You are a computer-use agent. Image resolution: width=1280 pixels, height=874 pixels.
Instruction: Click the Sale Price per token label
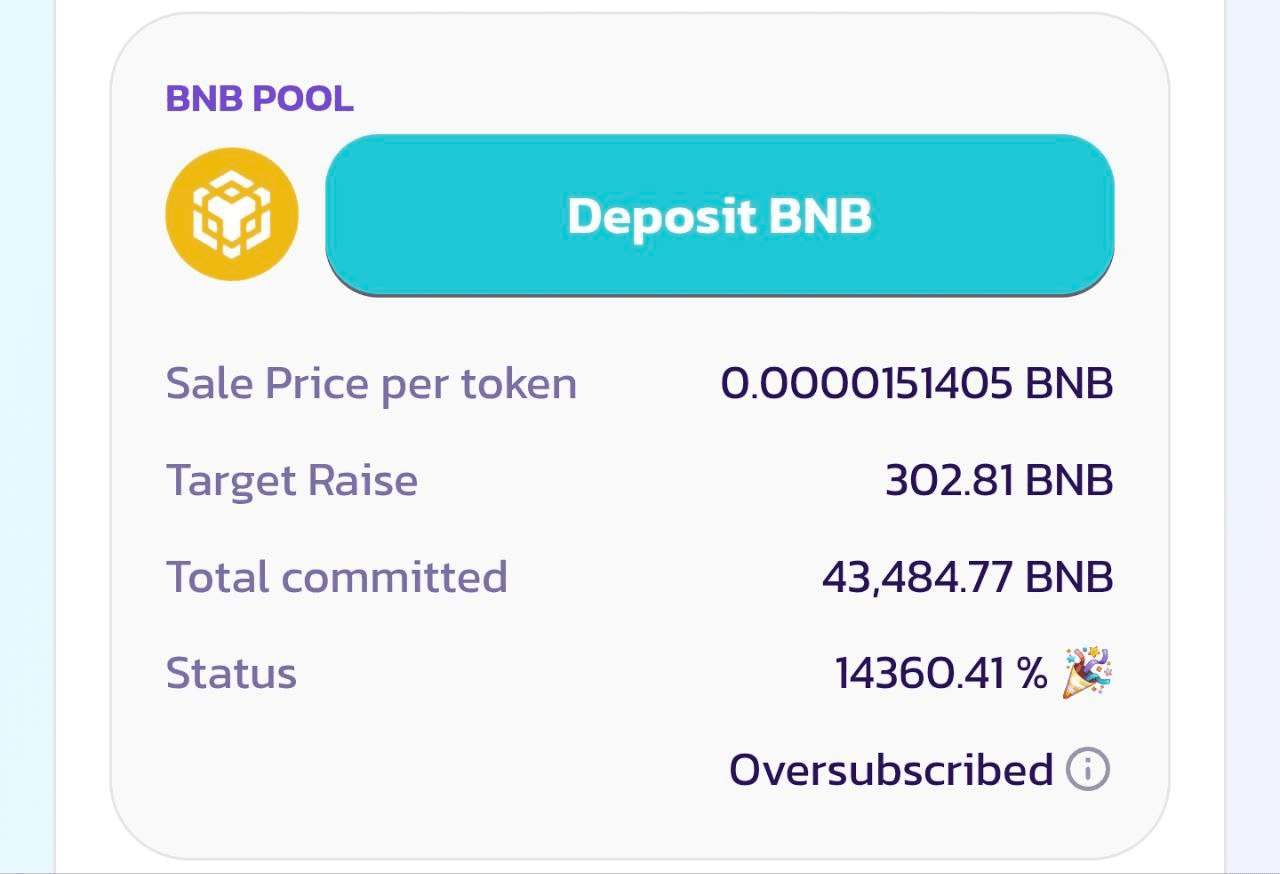point(371,384)
